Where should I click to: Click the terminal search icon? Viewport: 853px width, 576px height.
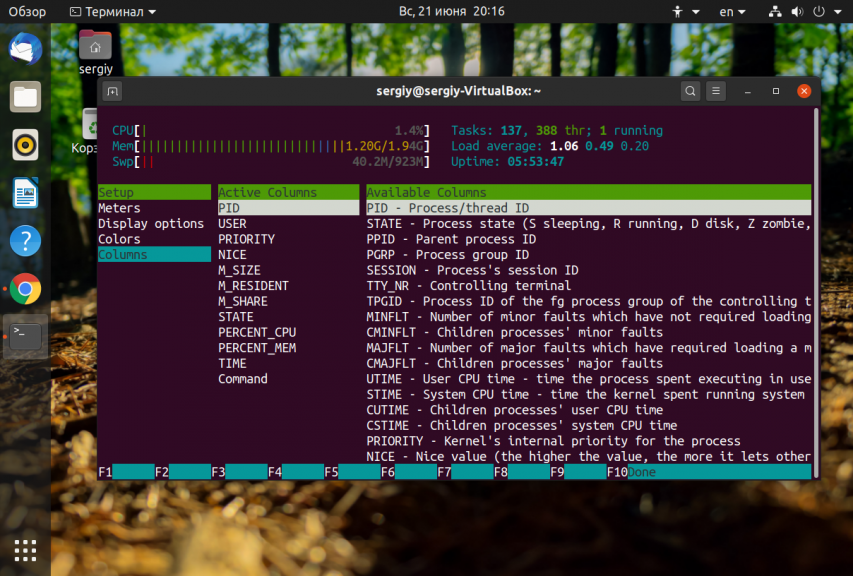[690, 91]
